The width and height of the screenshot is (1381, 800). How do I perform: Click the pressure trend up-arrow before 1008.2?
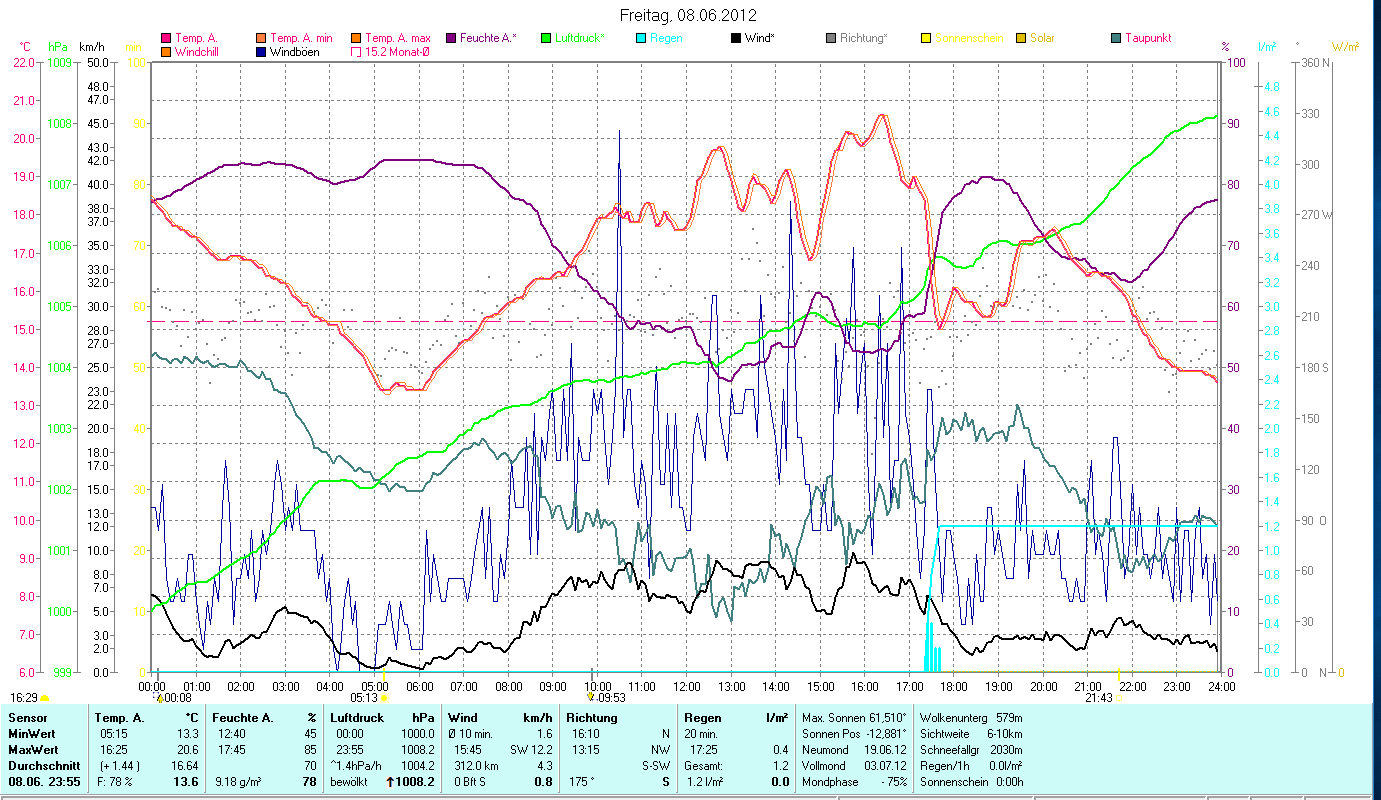coord(390,782)
